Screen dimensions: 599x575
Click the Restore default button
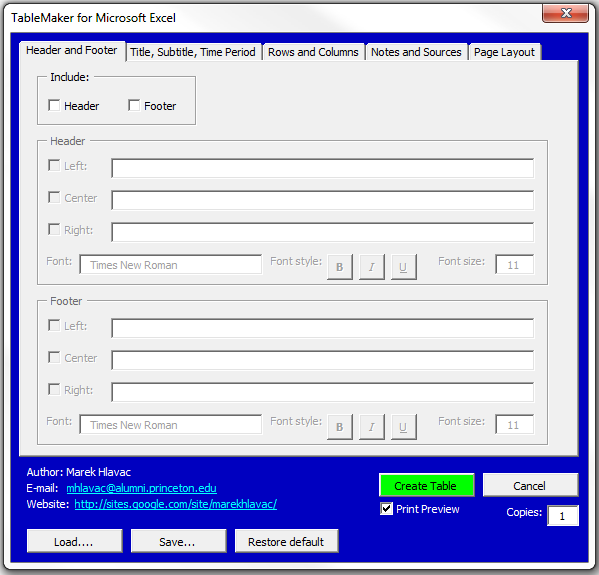pos(287,541)
